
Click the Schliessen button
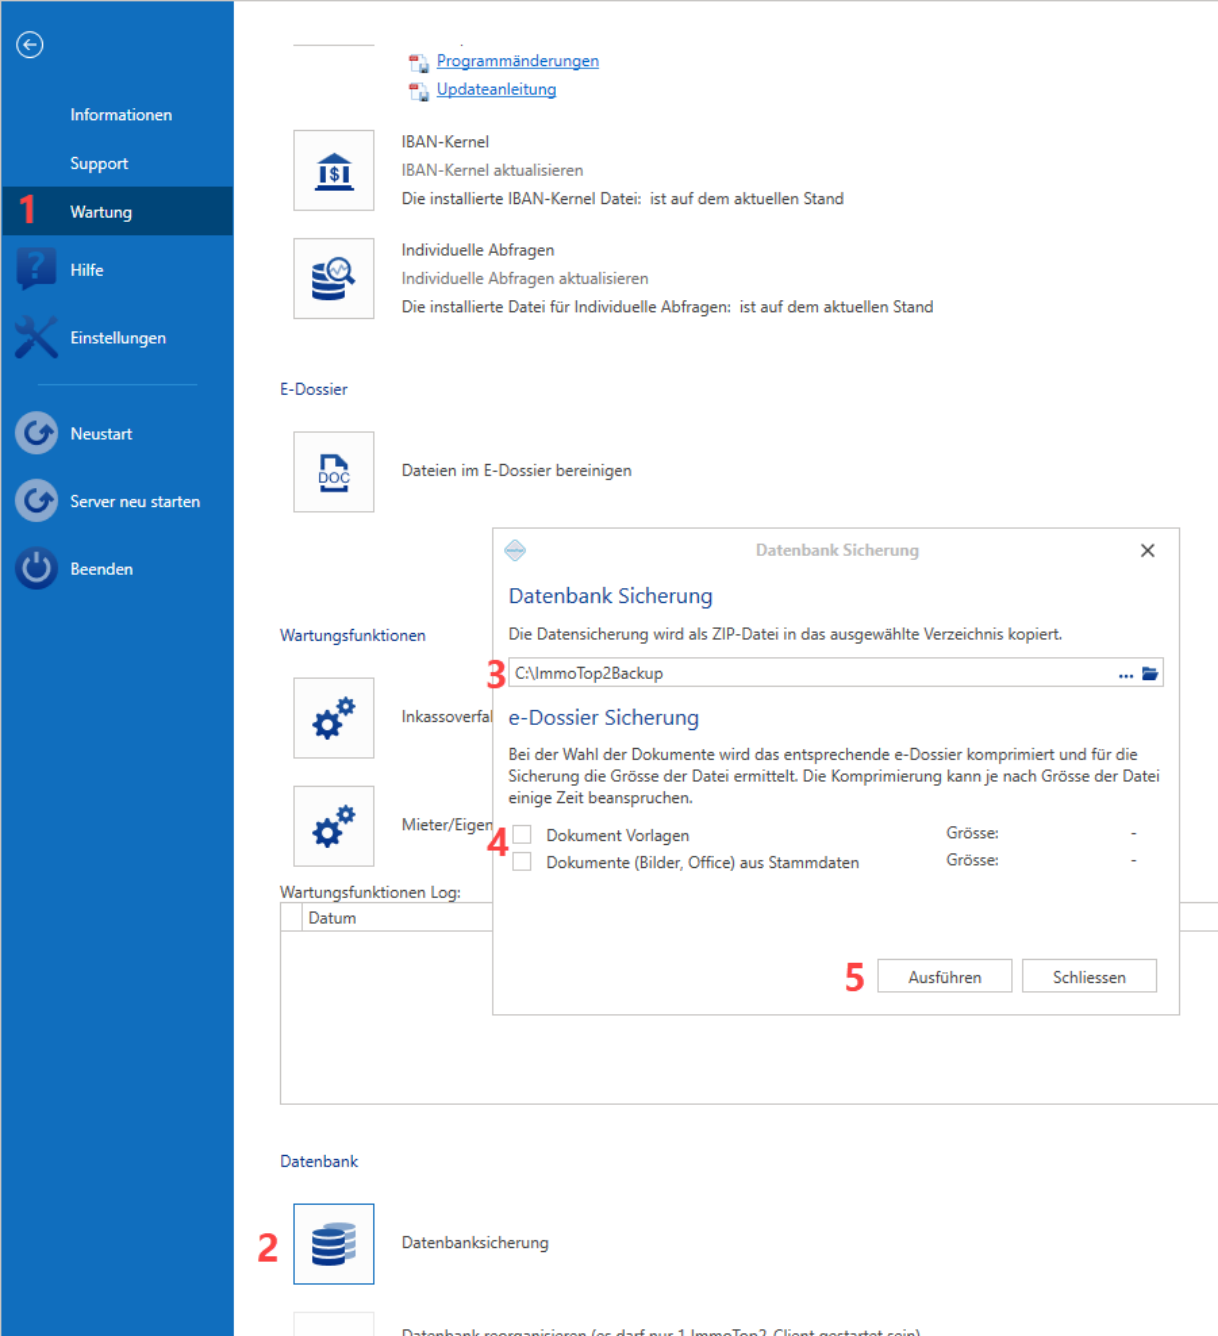click(1089, 977)
